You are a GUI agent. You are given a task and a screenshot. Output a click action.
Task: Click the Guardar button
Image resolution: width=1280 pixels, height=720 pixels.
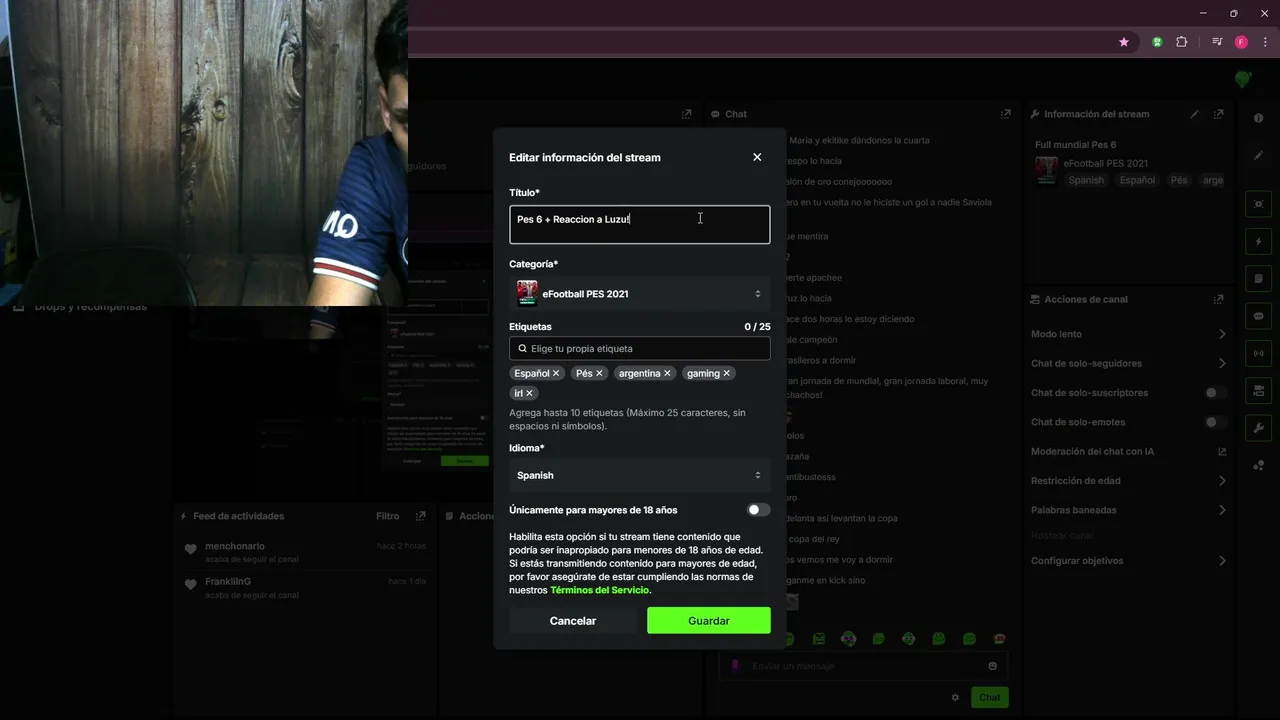pos(709,621)
